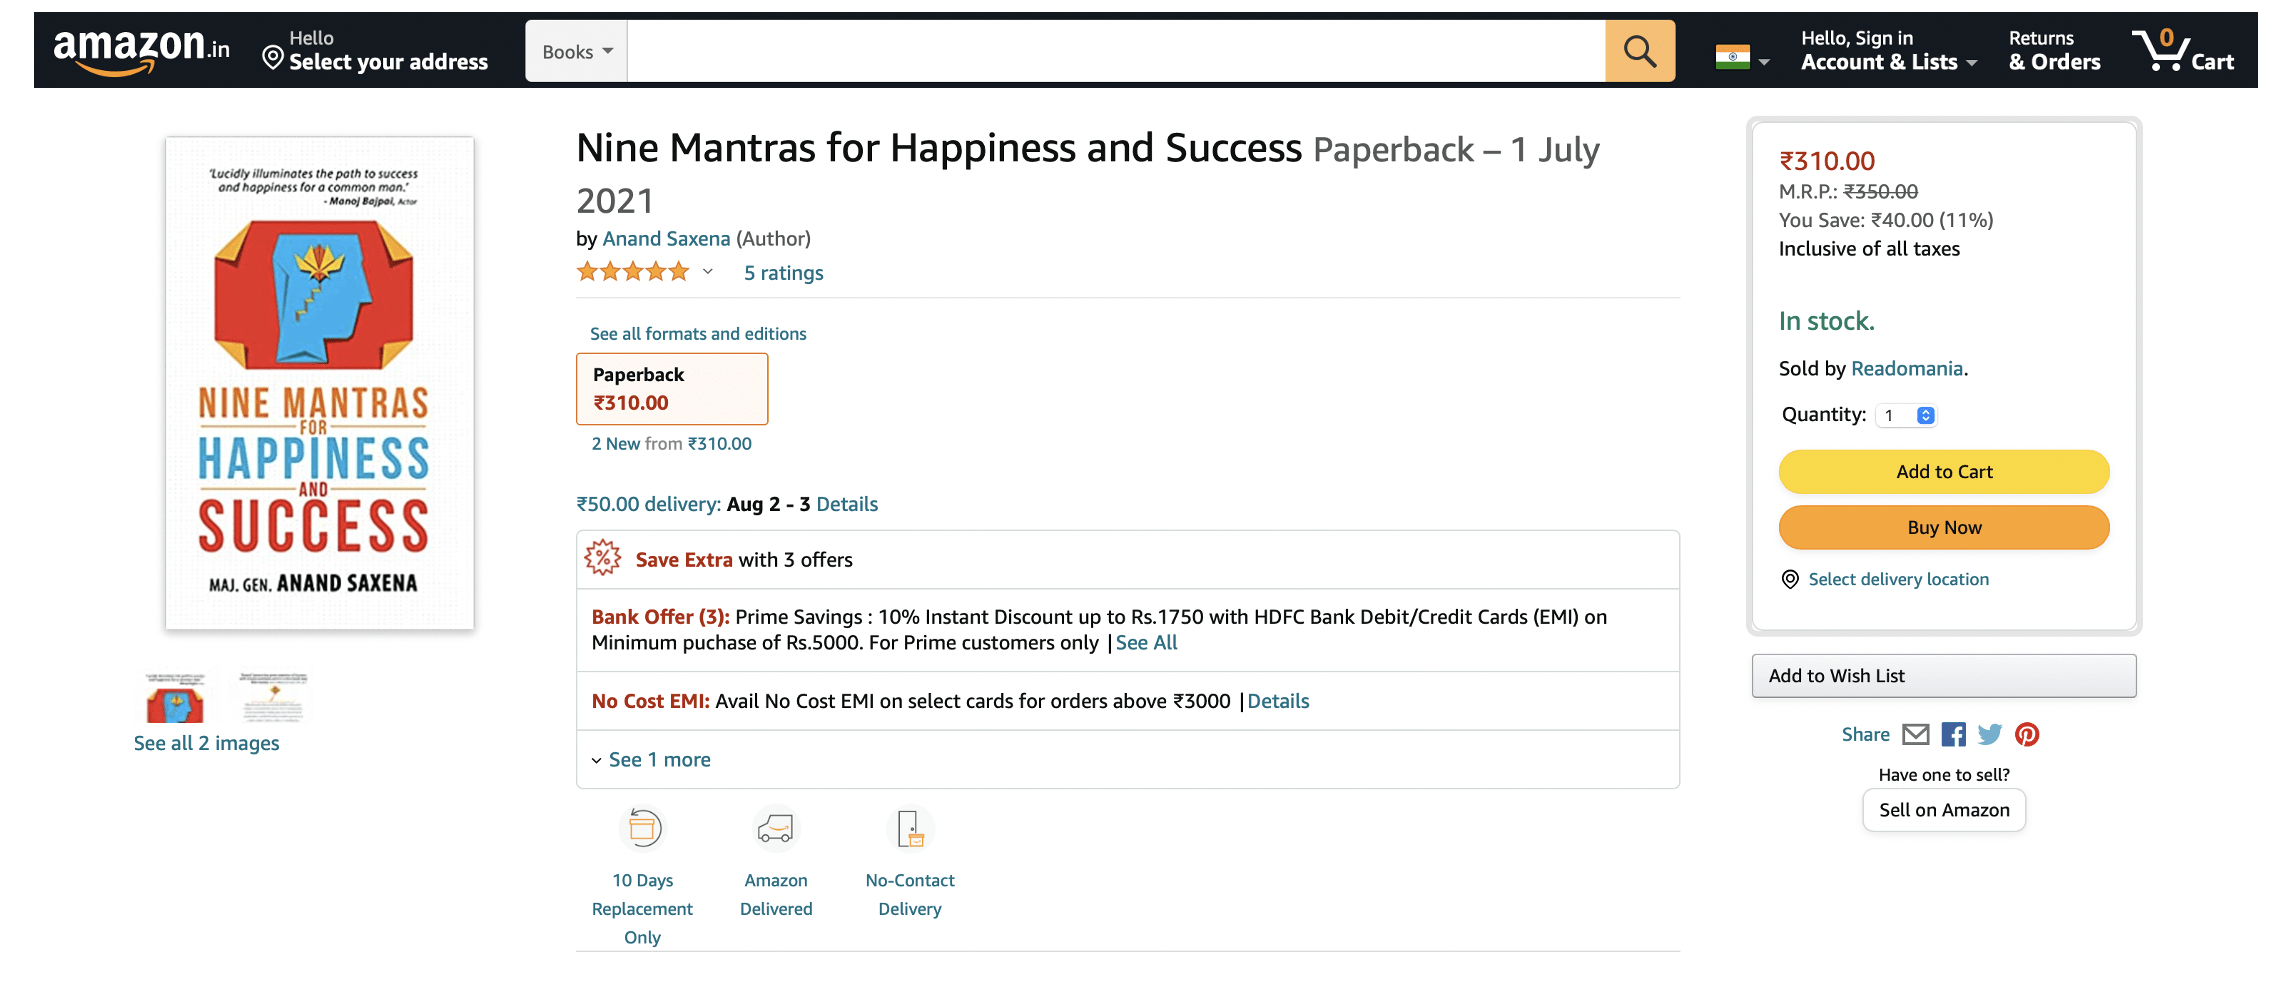Click the orange search magnifier button
Screen dimensions: 2274x984
tap(1640, 51)
